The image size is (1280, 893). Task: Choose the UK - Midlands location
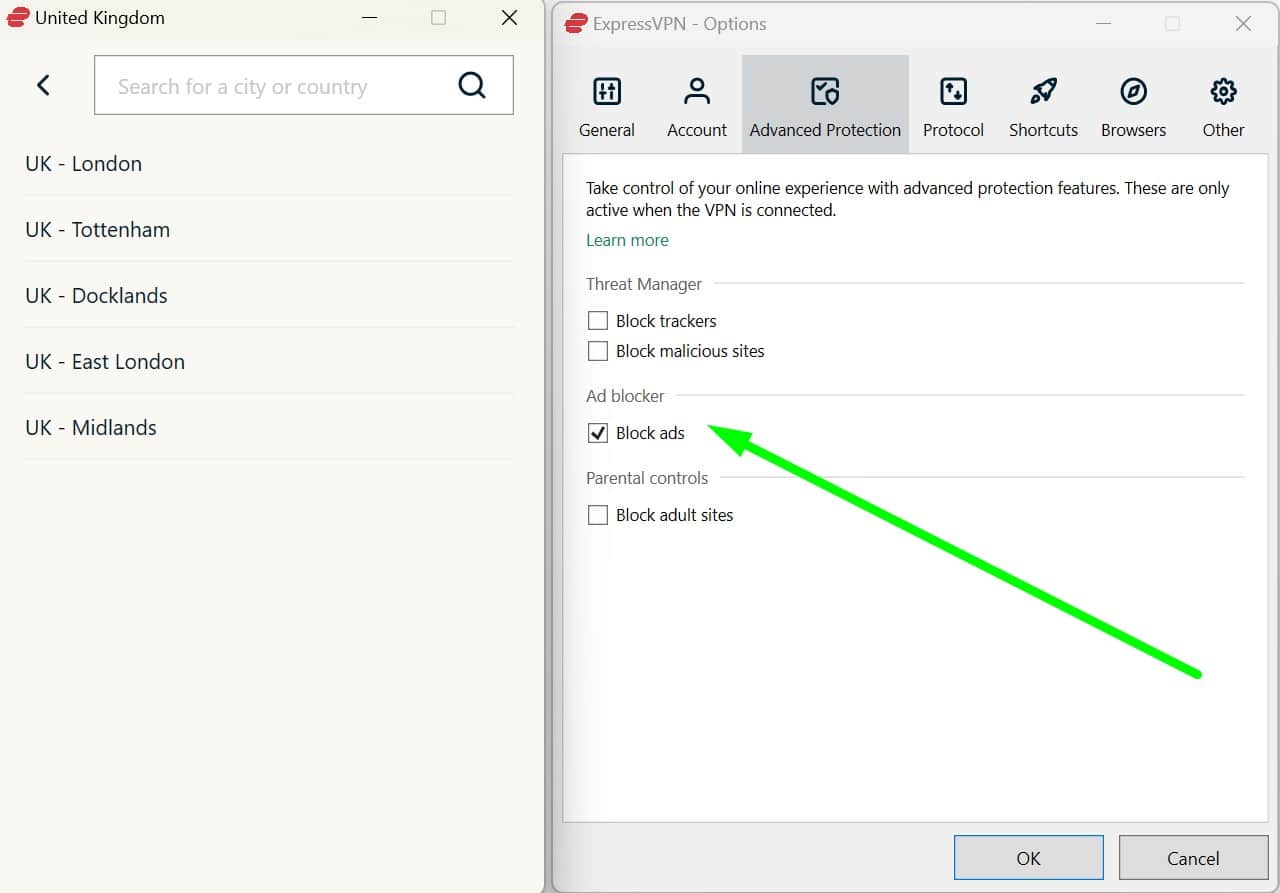pos(269,427)
